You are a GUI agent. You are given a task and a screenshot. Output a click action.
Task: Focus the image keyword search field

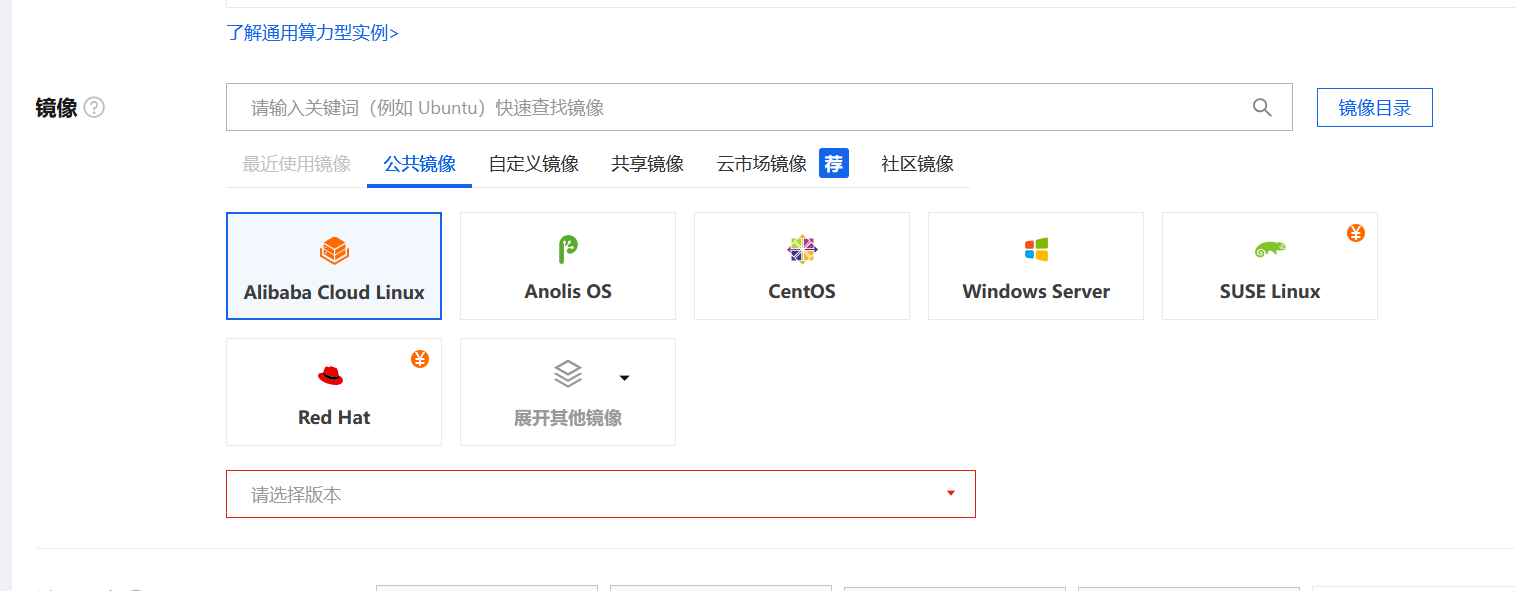(759, 107)
